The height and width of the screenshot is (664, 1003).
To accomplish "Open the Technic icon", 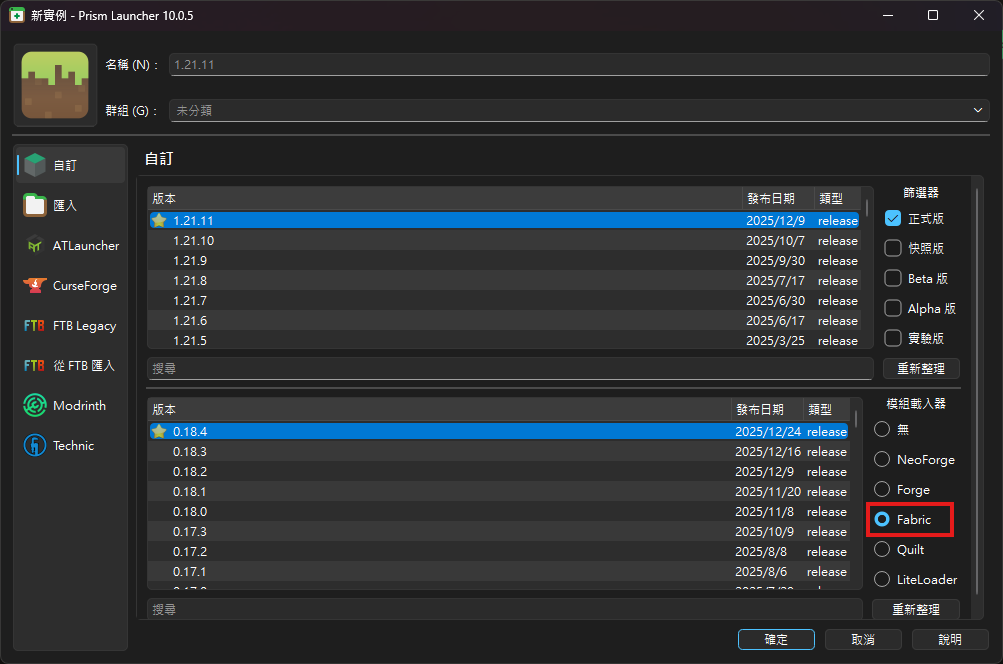I will [x=35, y=446].
